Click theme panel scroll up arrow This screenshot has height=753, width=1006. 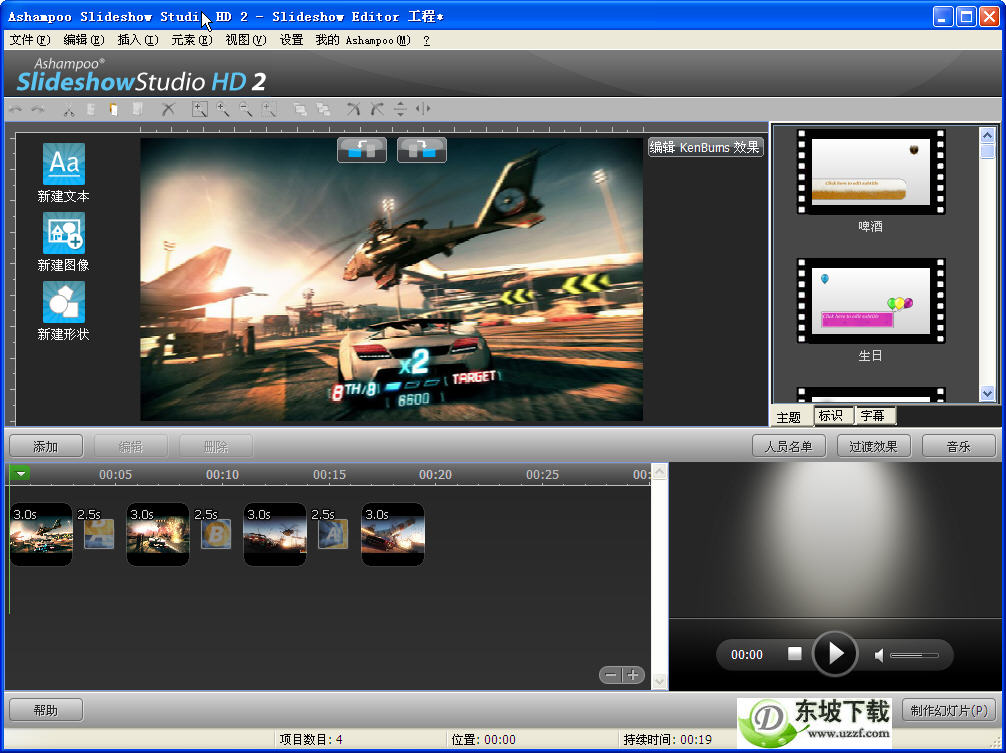point(987,135)
